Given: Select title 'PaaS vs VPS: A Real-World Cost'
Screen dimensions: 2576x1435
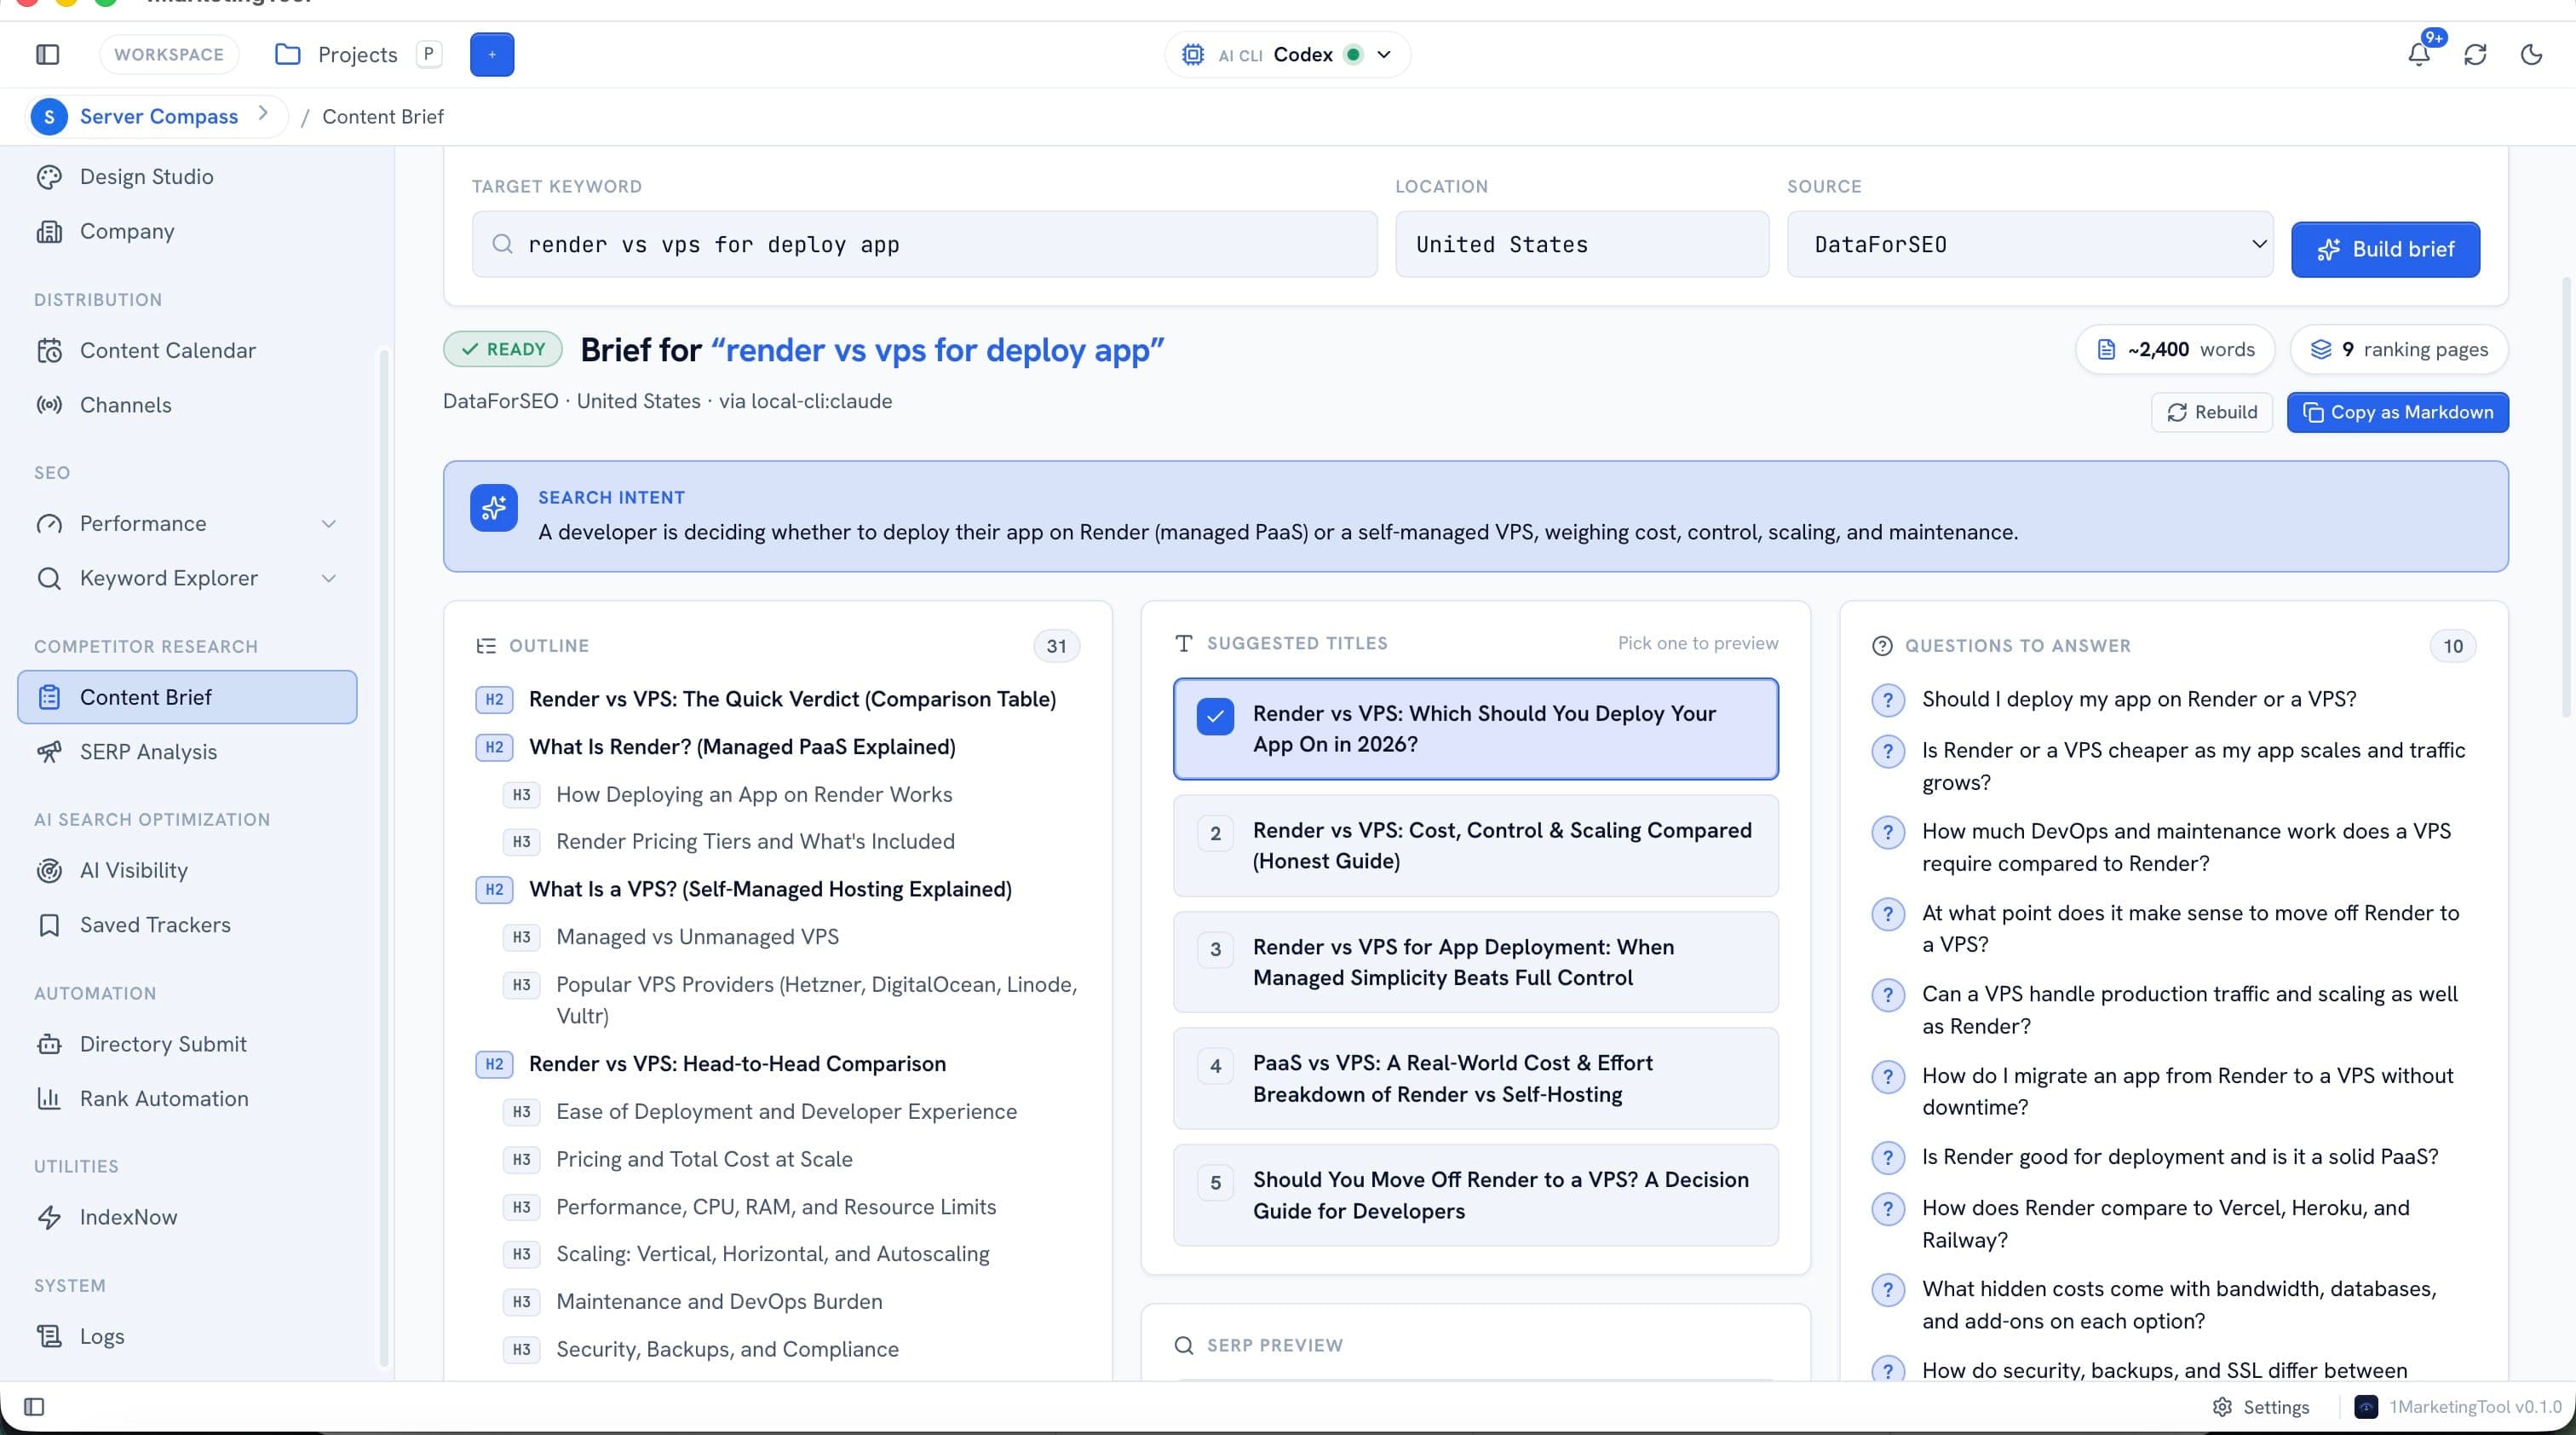Looking at the screenshot, I should coord(1475,1078).
